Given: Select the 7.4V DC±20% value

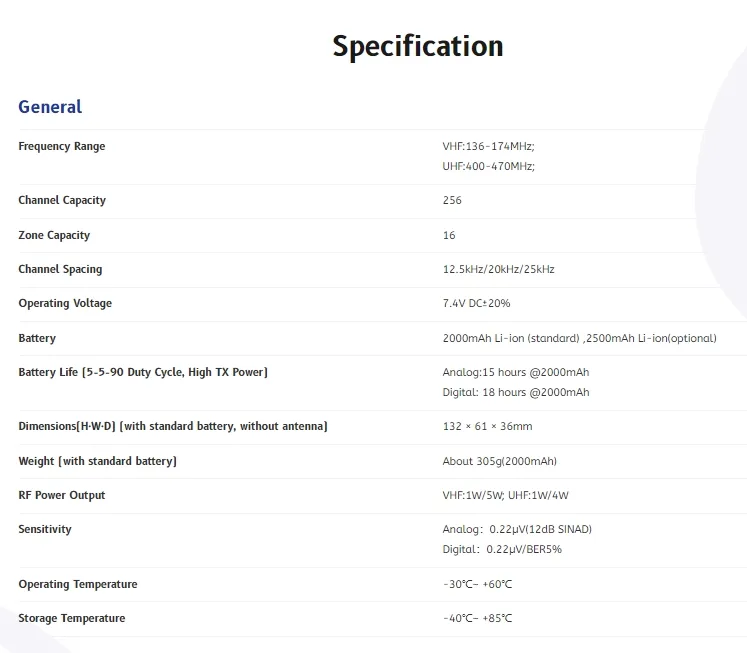Looking at the screenshot, I should point(476,303).
